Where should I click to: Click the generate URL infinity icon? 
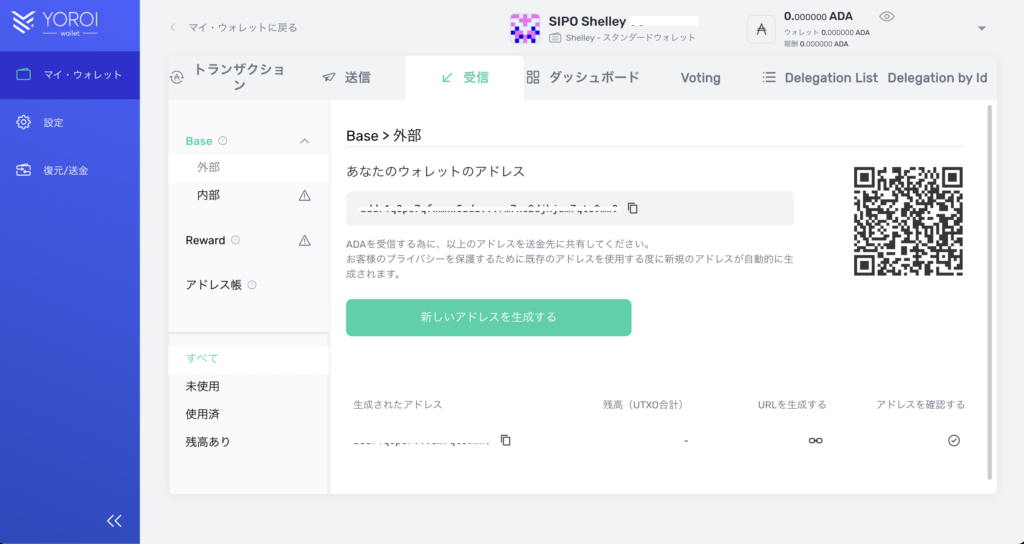tap(815, 440)
